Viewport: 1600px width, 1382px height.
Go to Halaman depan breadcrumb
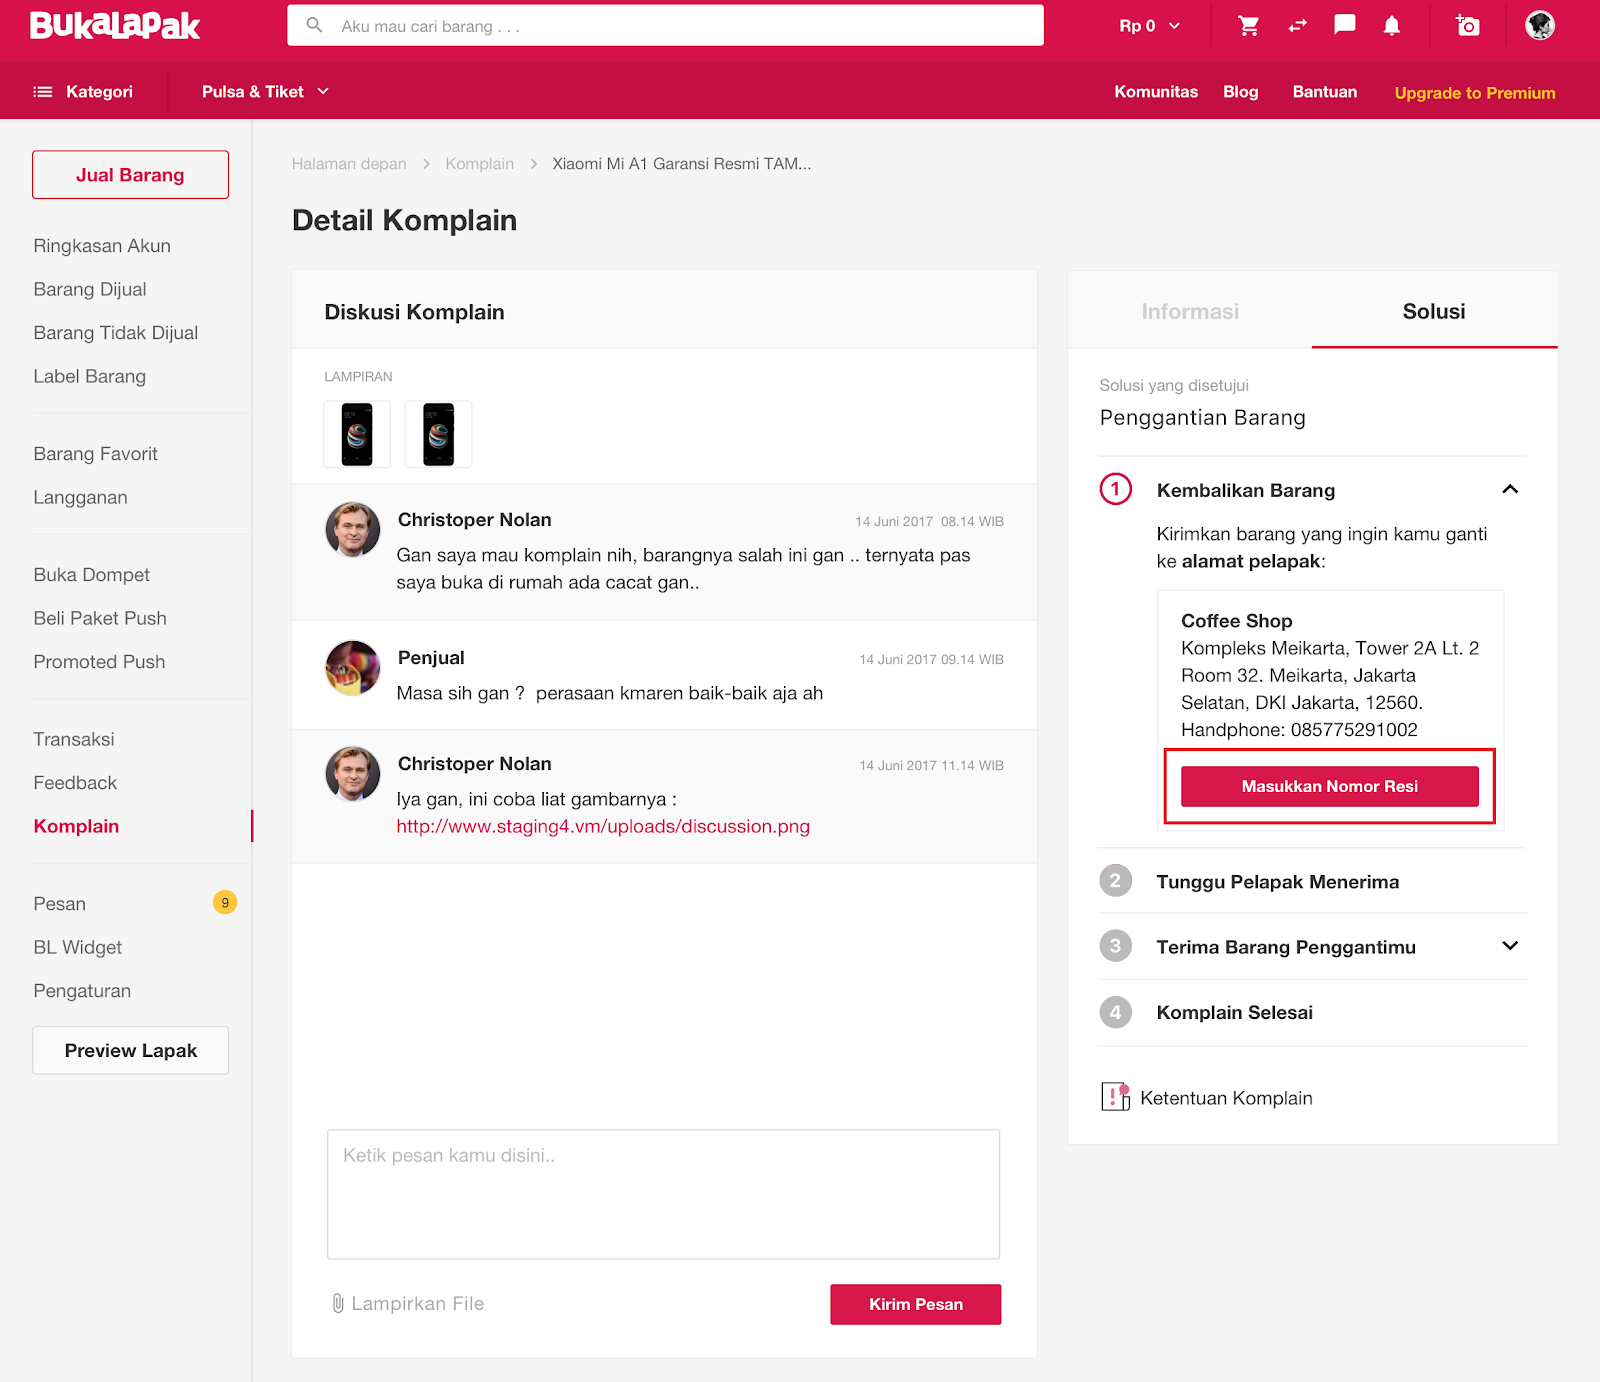coord(349,164)
